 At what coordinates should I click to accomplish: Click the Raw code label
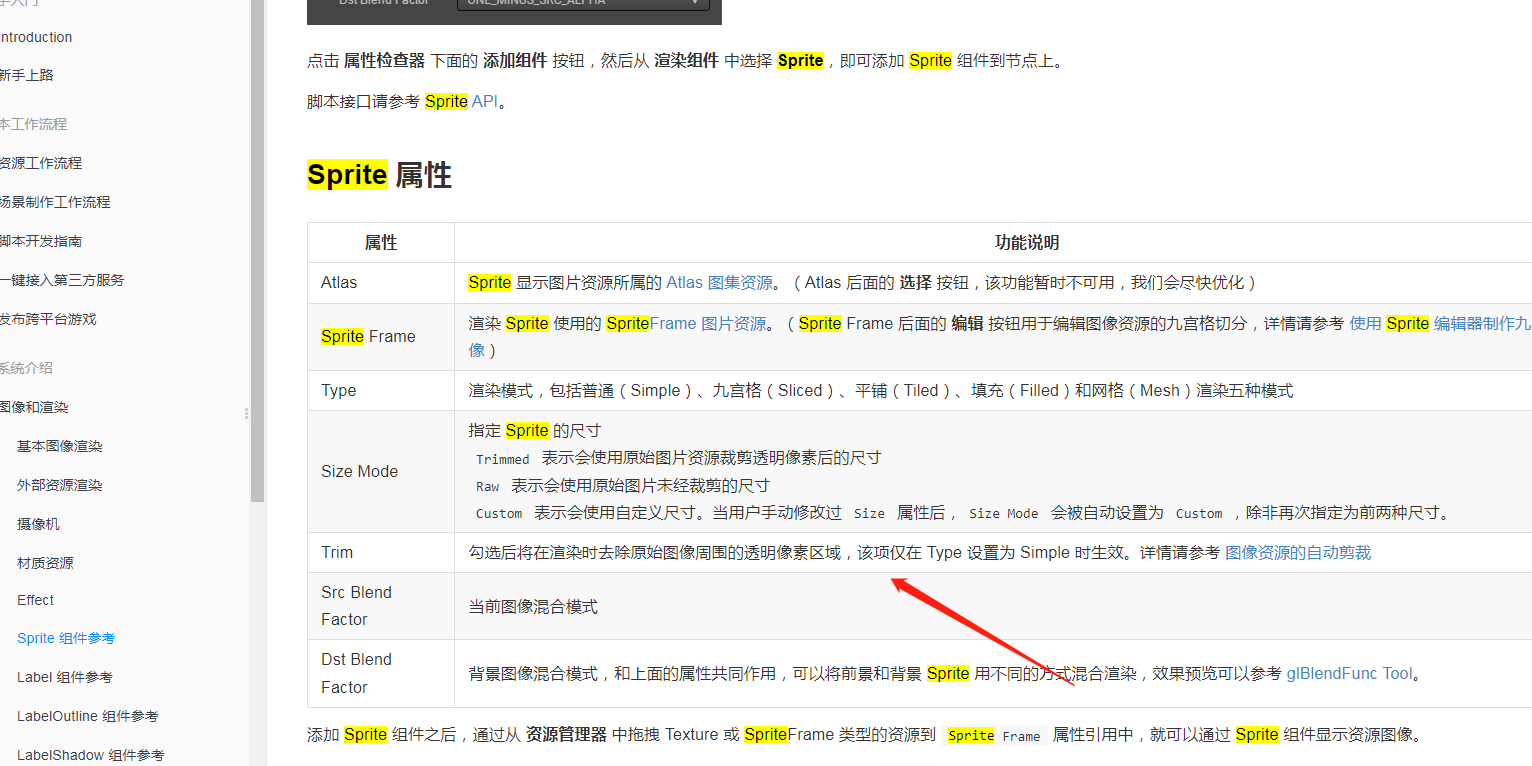[x=488, y=486]
